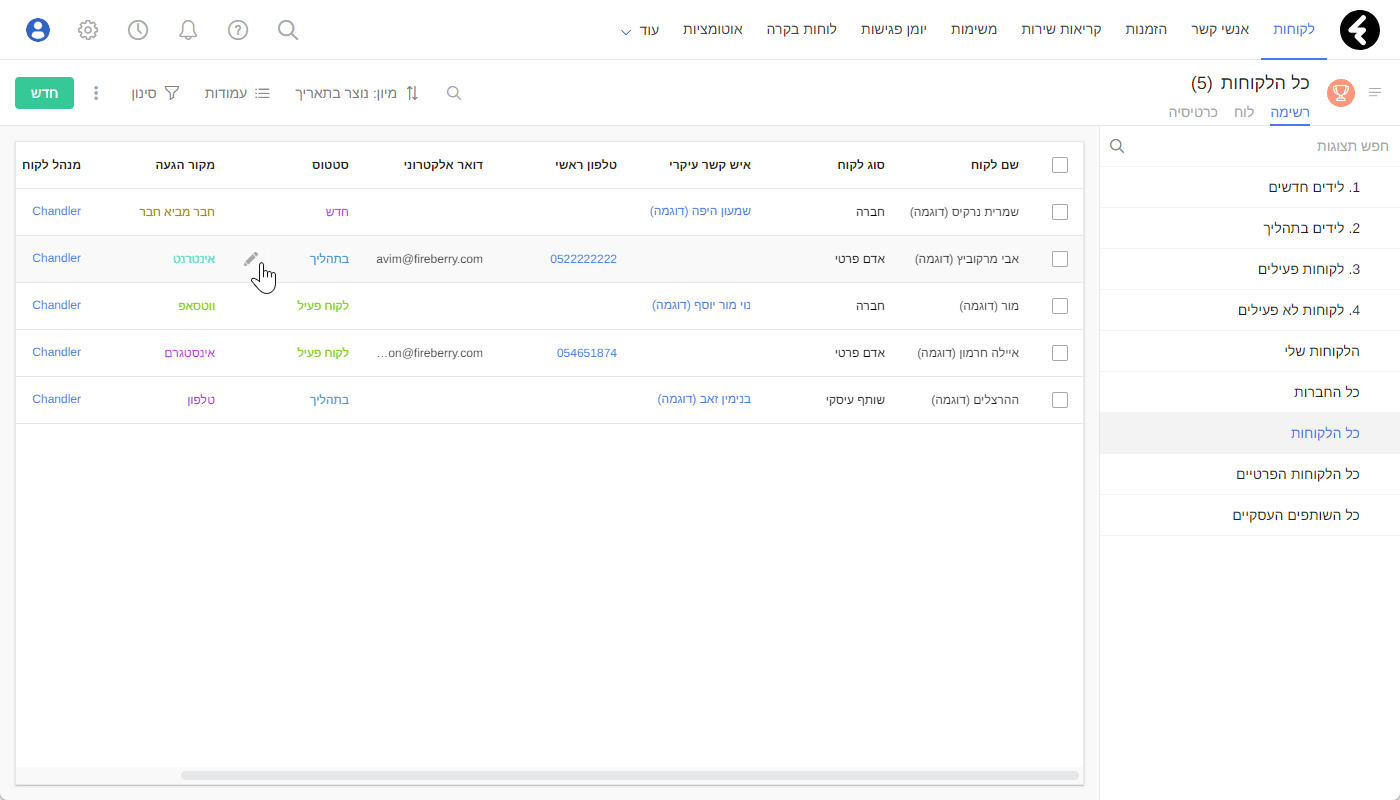
Task: Click the סטטוס column header
Action: click(x=328, y=165)
